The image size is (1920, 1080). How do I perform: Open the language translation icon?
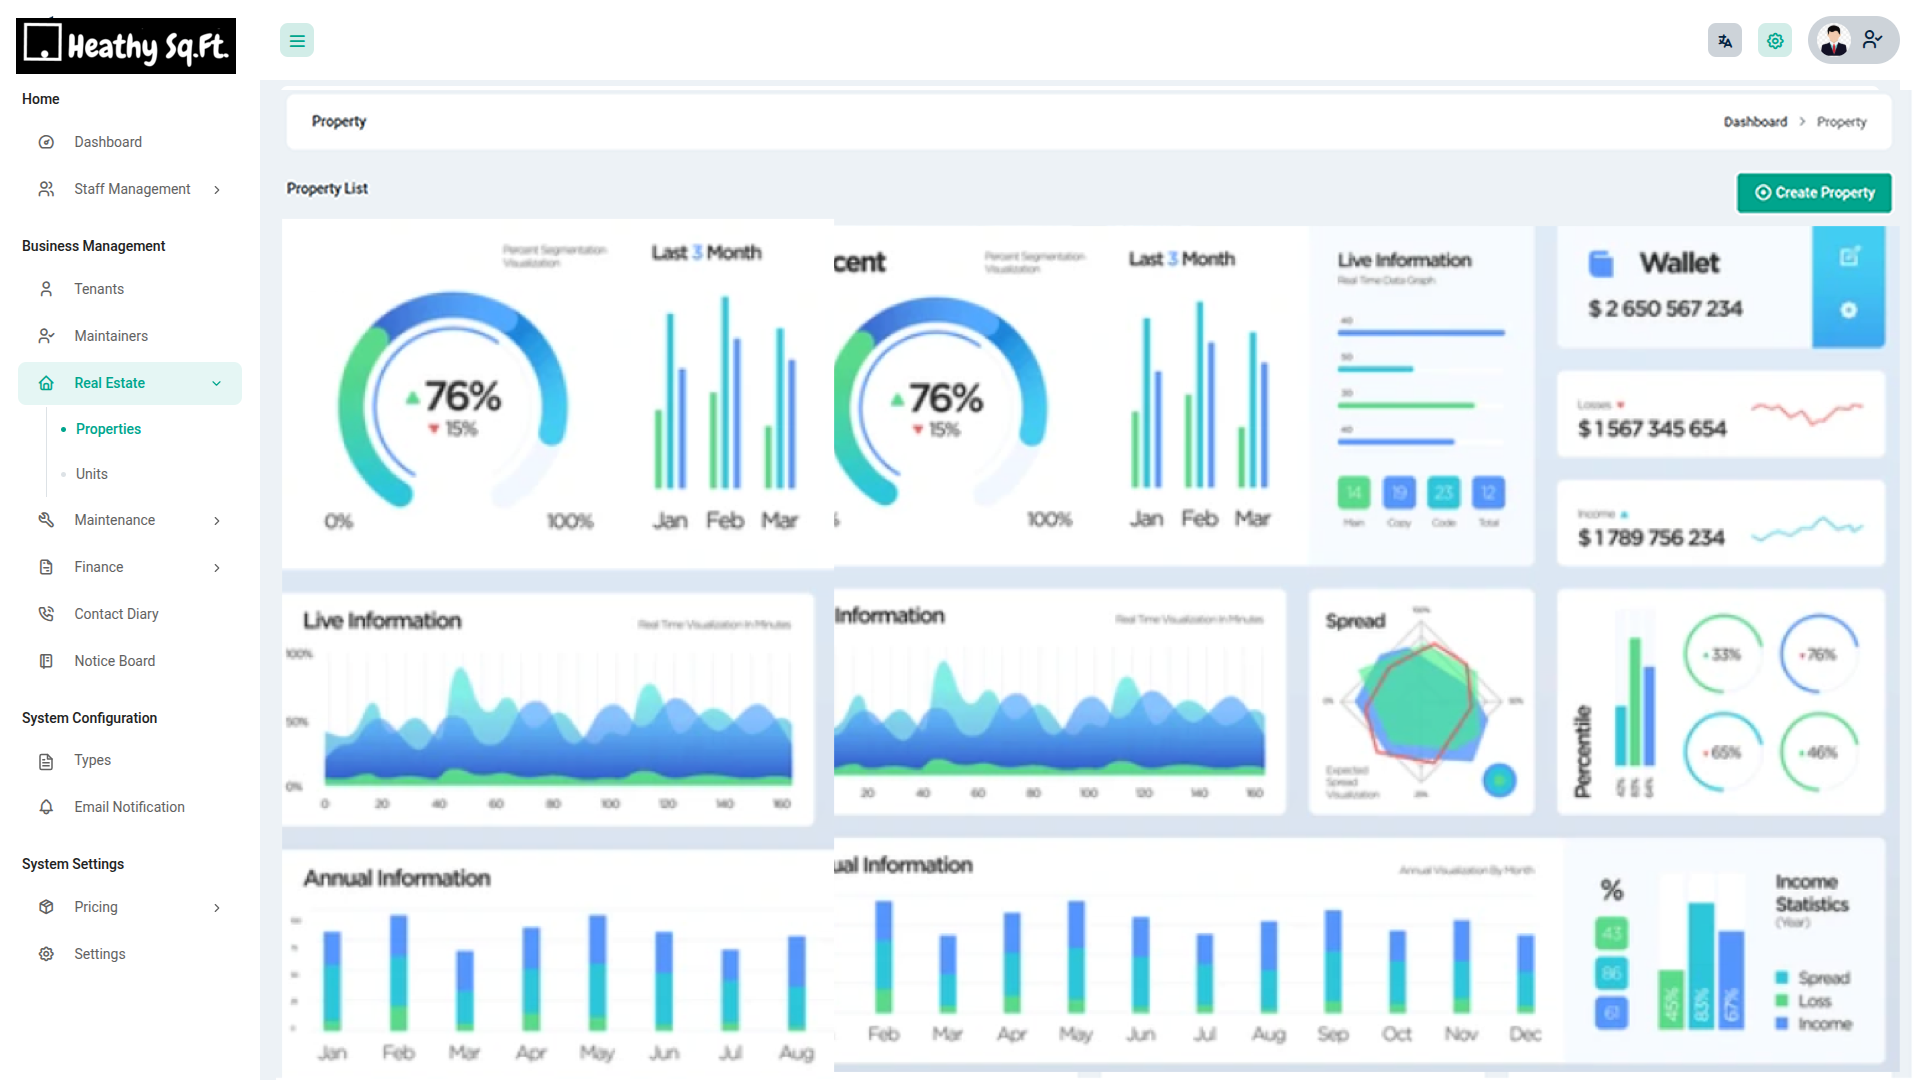pyautogui.click(x=1725, y=41)
